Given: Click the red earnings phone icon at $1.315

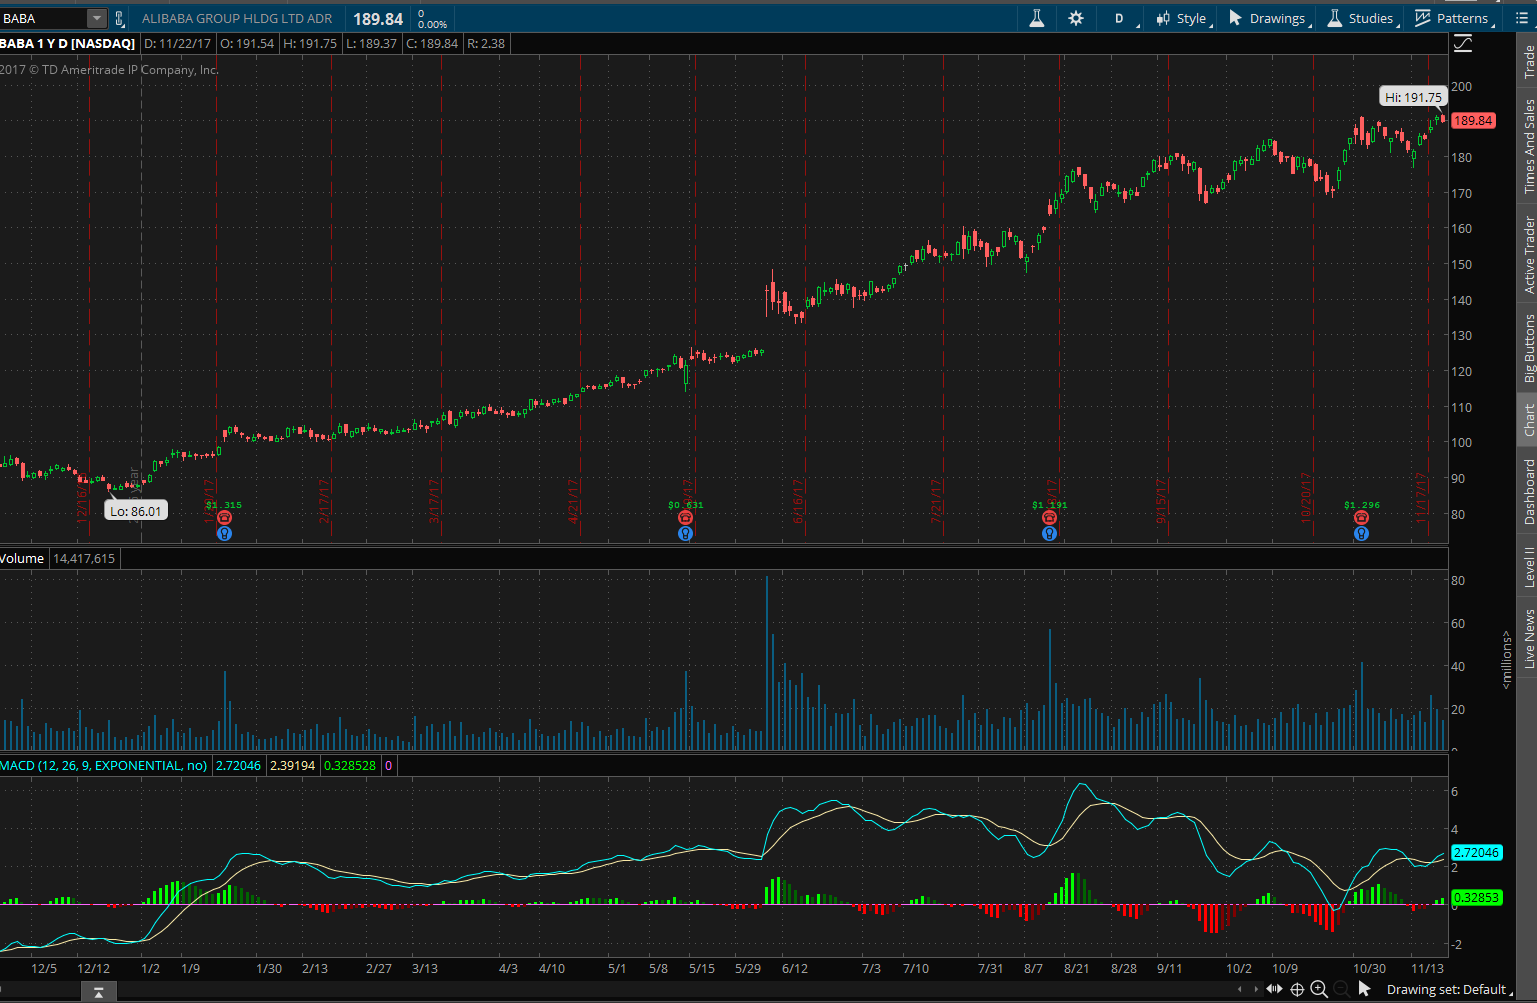Looking at the screenshot, I should pyautogui.click(x=224, y=517).
